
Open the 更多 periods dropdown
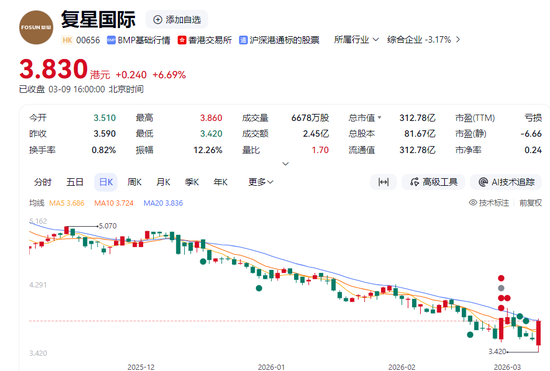click(x=261, y=182)
